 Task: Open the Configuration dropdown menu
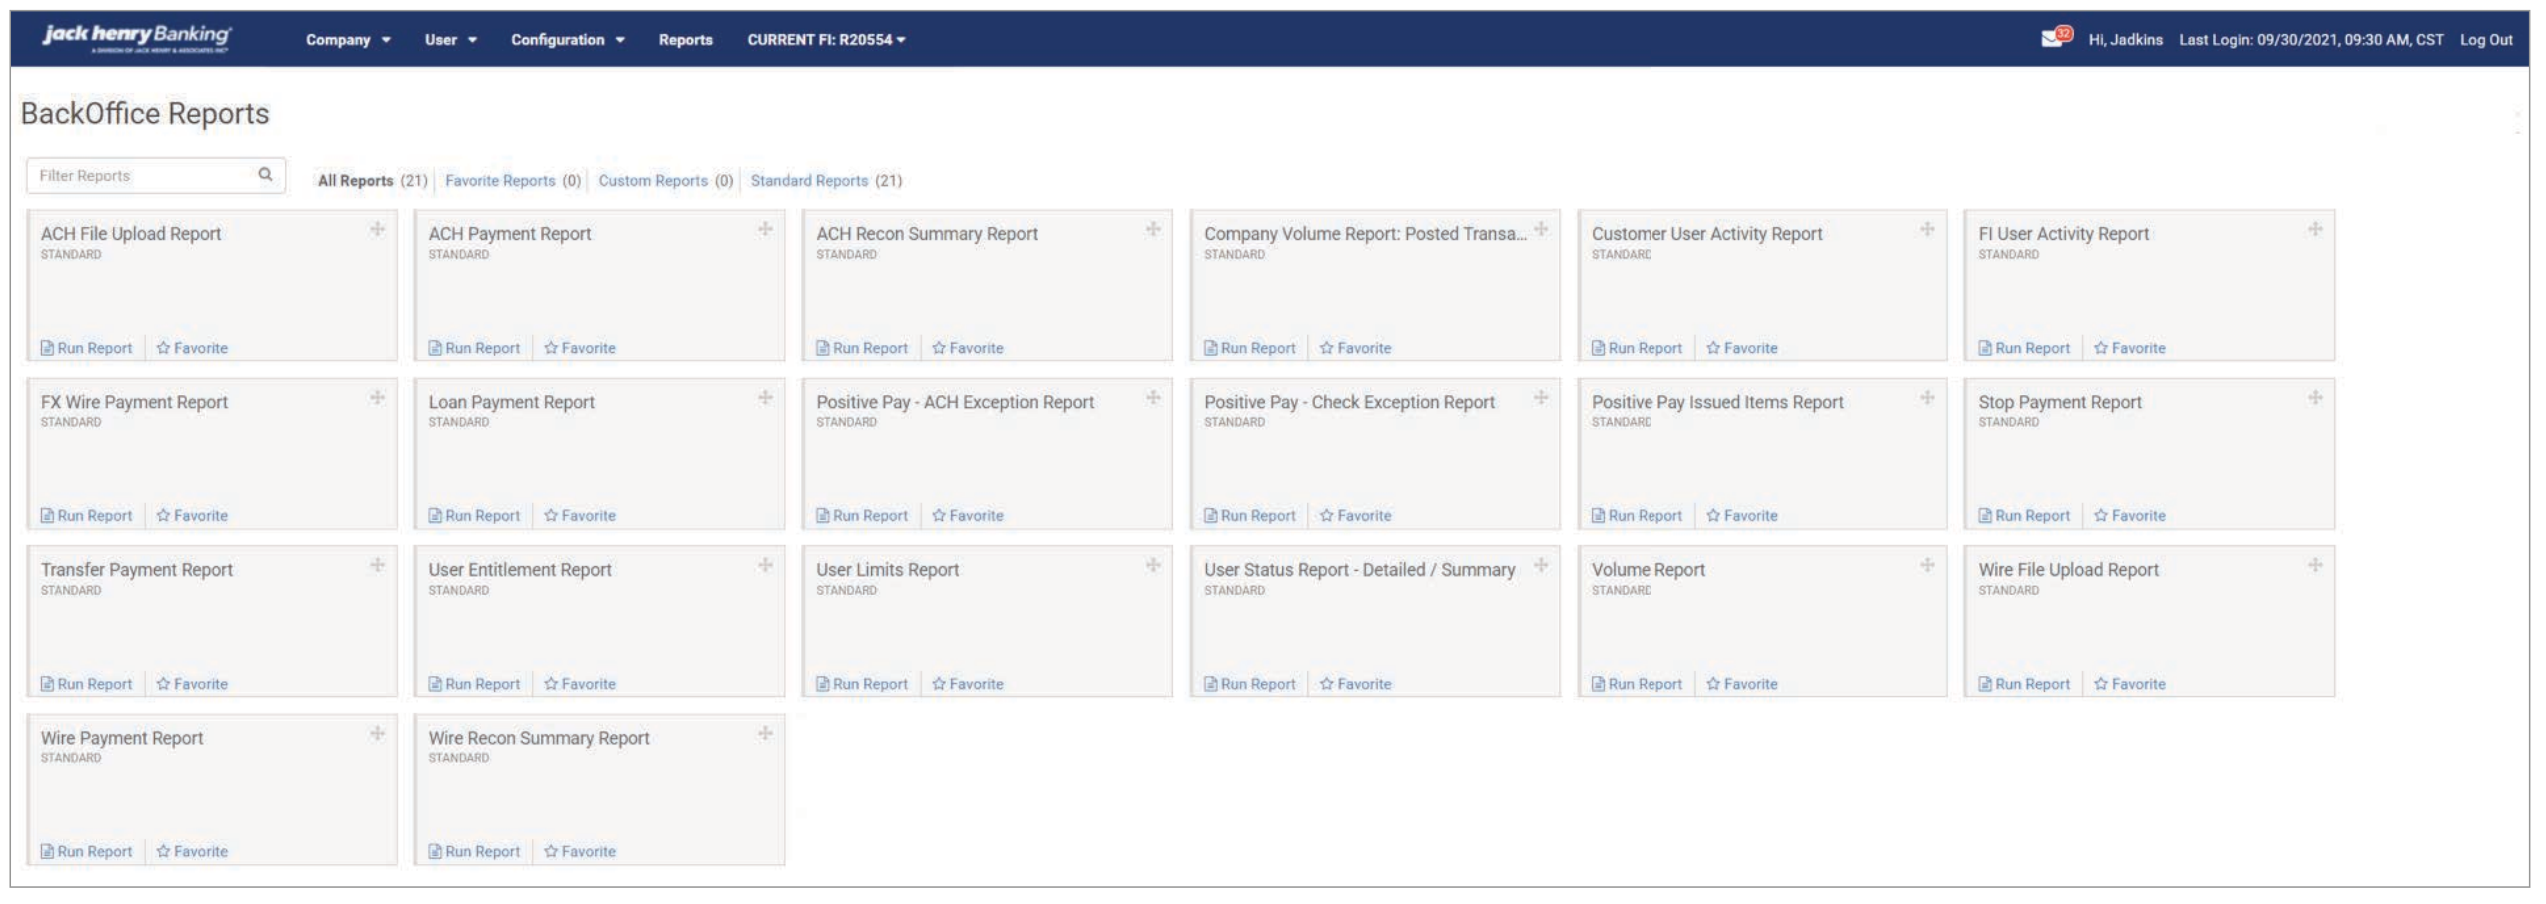click(567, 40)
